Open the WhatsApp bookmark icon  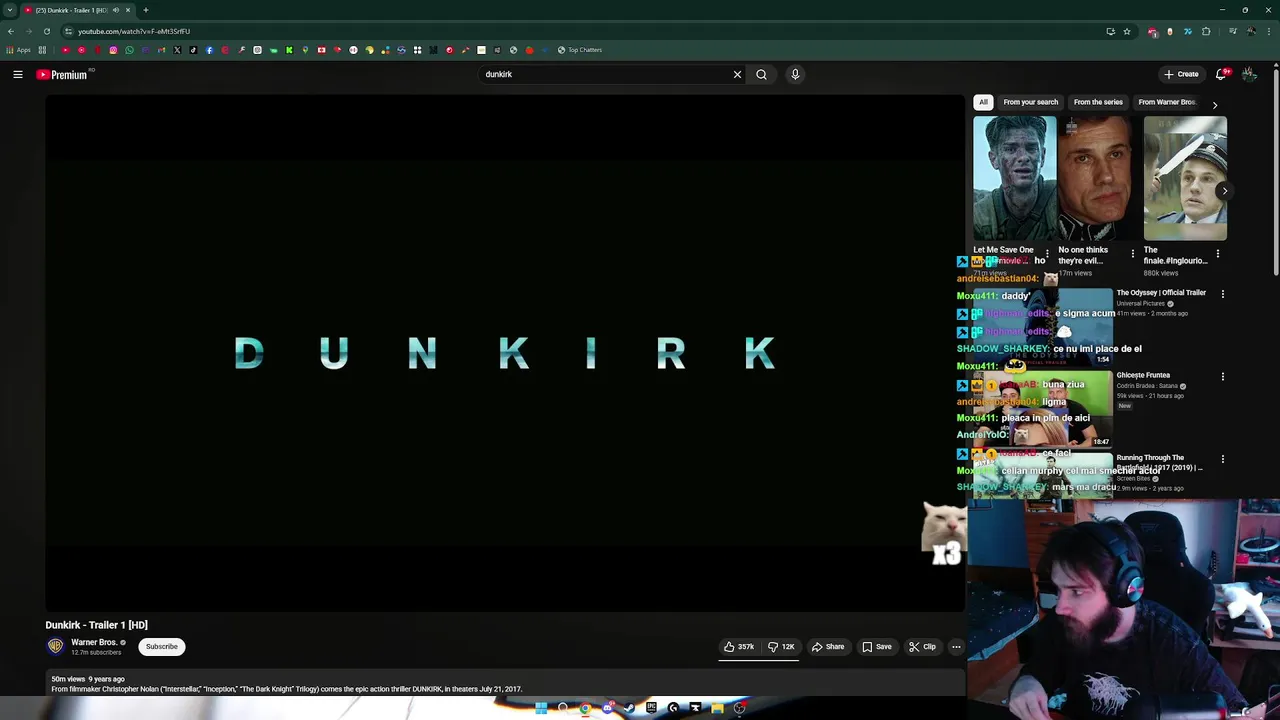129,50
